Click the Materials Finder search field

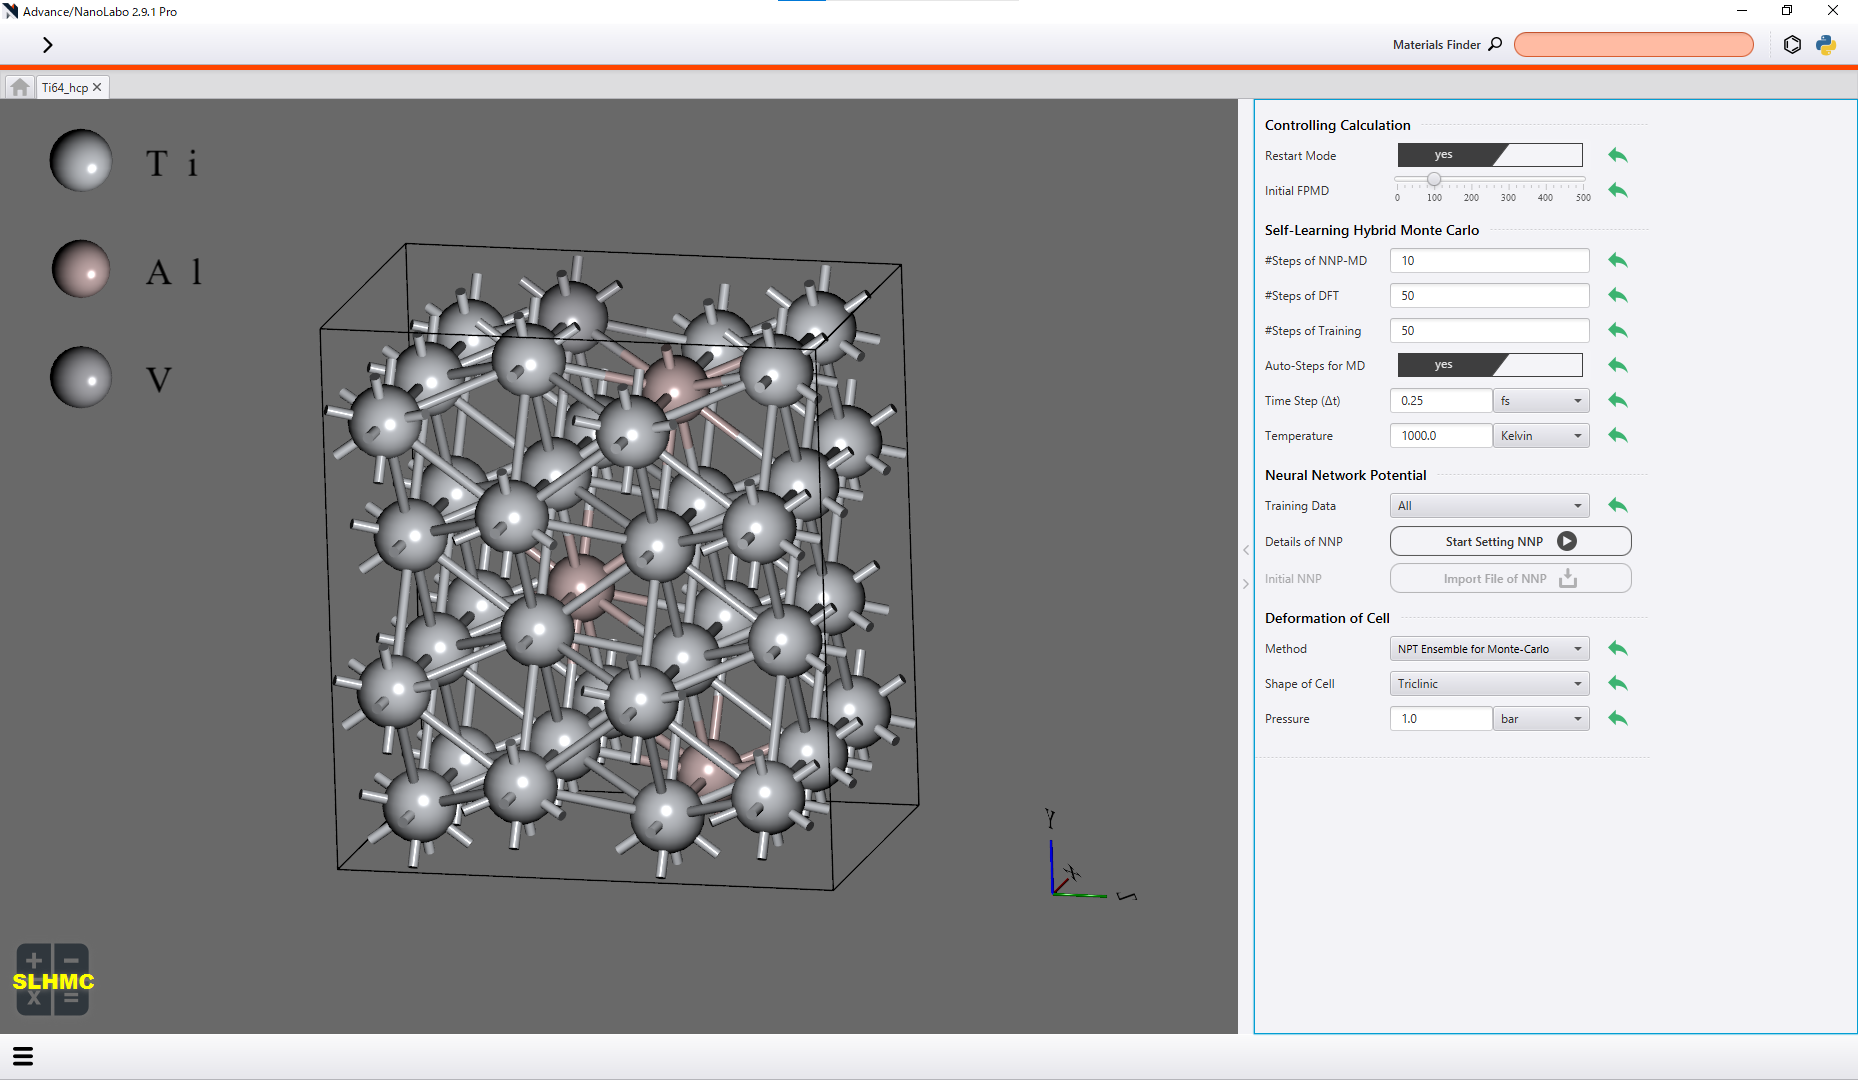click(x=1633, y=45)
